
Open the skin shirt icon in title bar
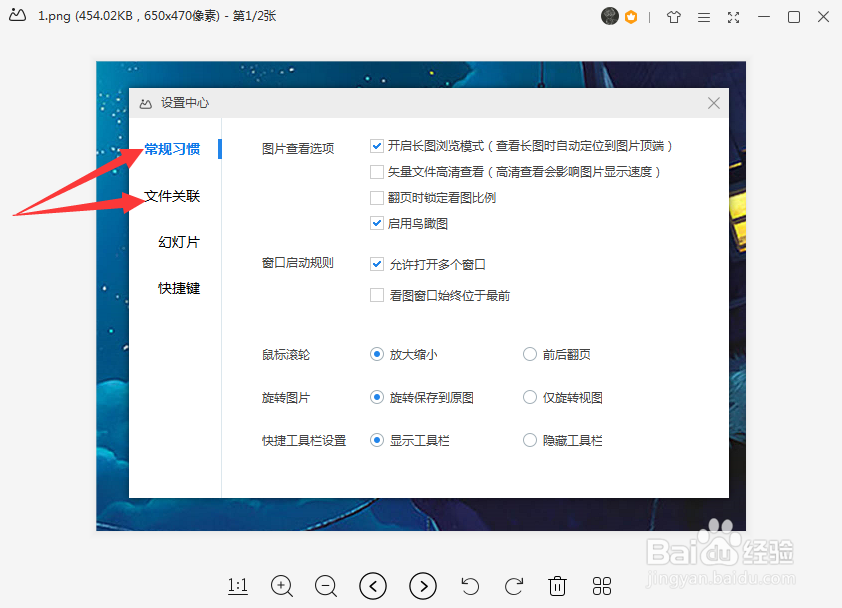[674, 17]
